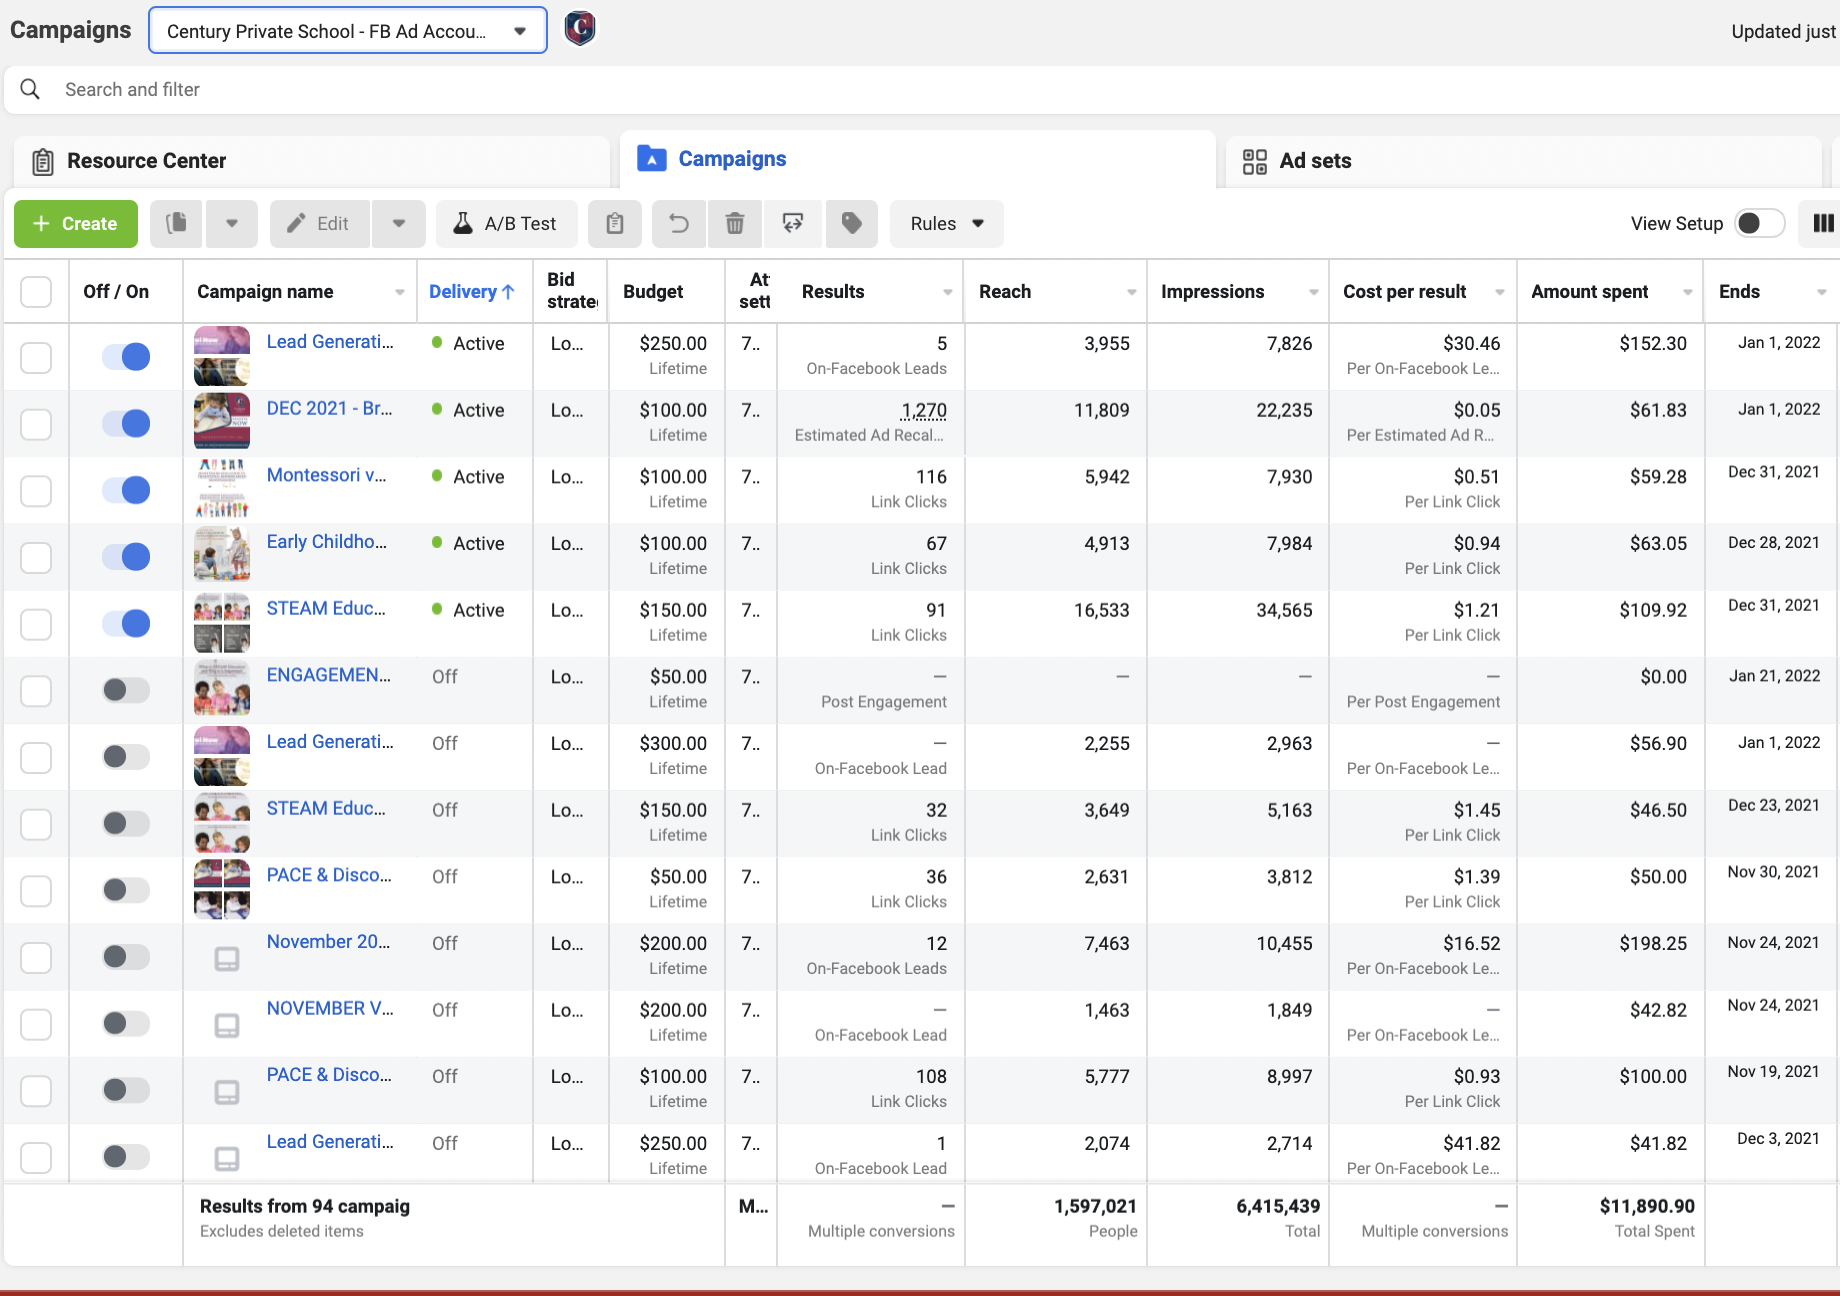Viewport: 1840px width, 1296px height.
Task: Click the placeholder icon for November 20... campaign
Action: [227, 959]
